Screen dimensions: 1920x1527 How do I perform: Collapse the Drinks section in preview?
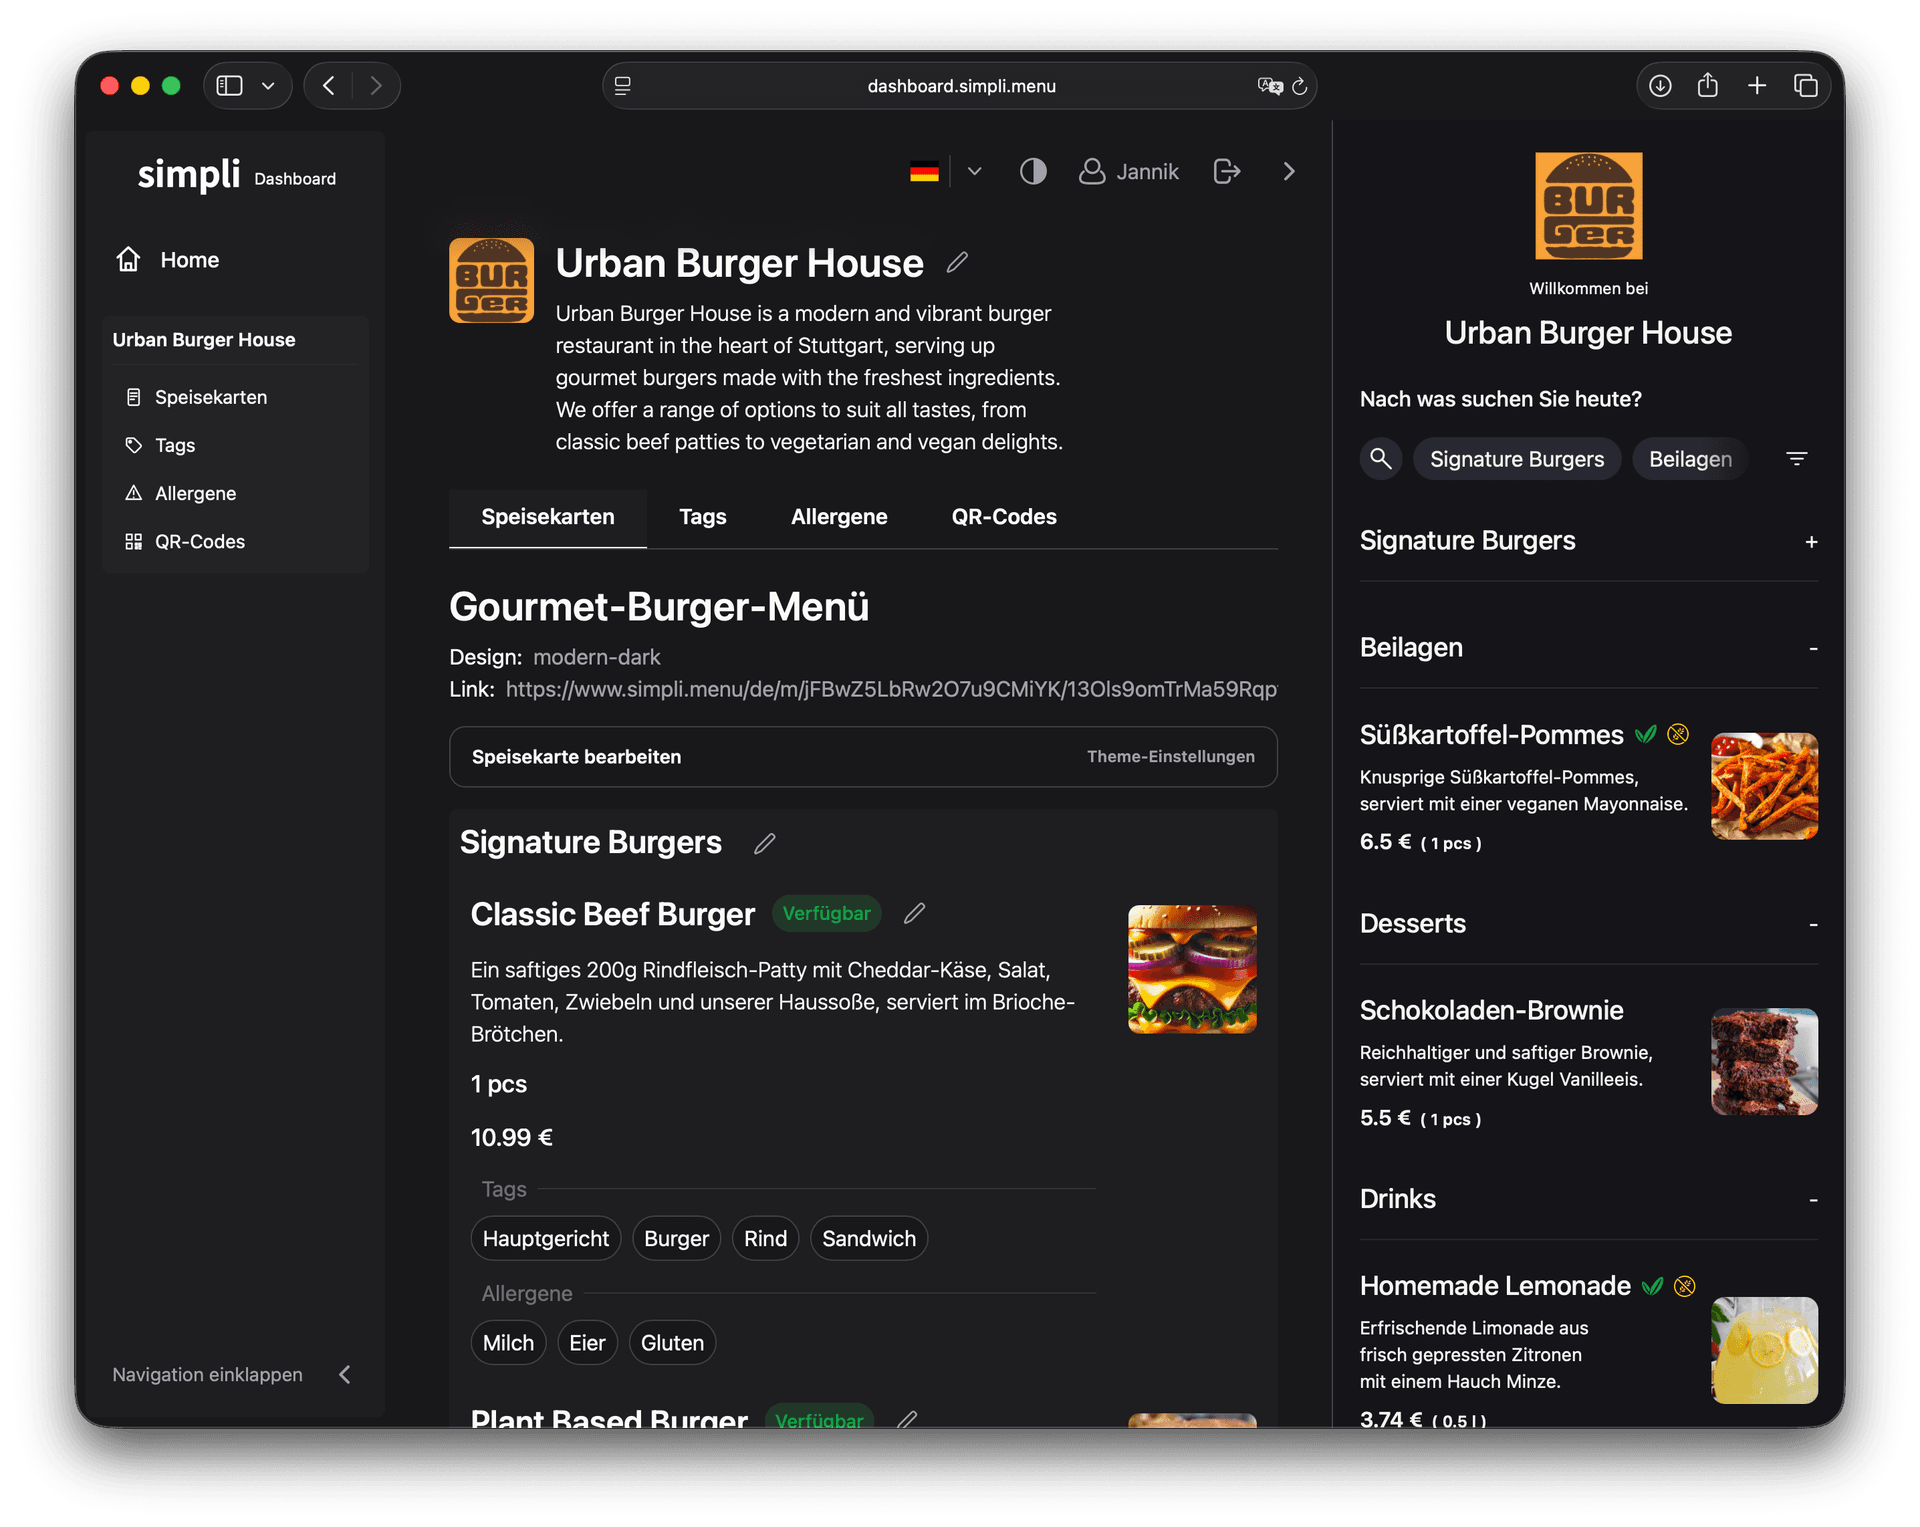coord(1813,1199)
